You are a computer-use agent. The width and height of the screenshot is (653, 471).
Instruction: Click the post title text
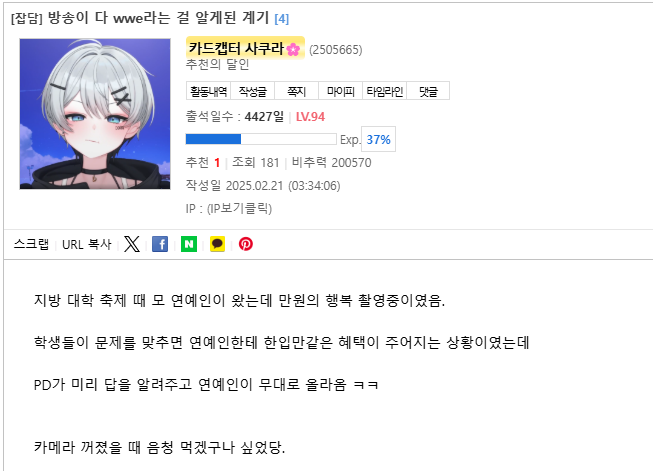(140, 18)
